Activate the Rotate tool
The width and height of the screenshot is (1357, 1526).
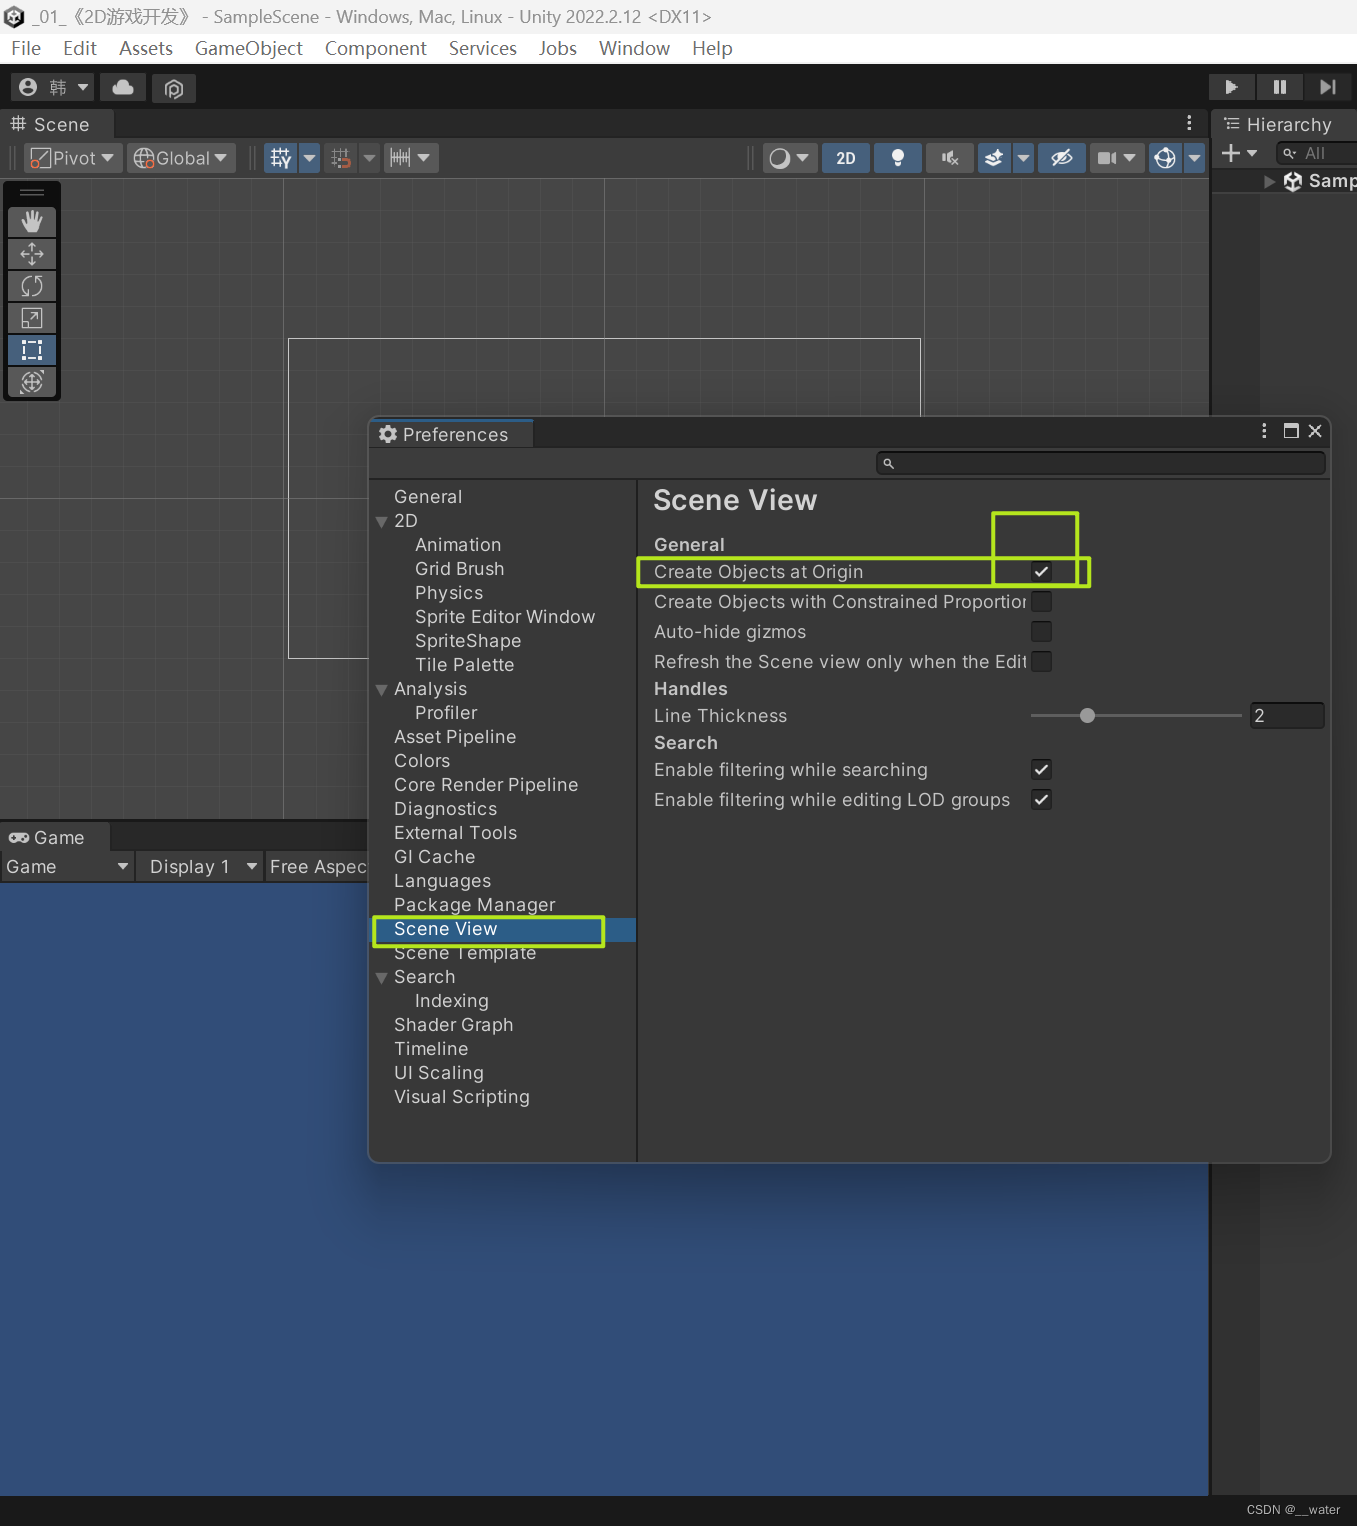[x=31, y=285]
